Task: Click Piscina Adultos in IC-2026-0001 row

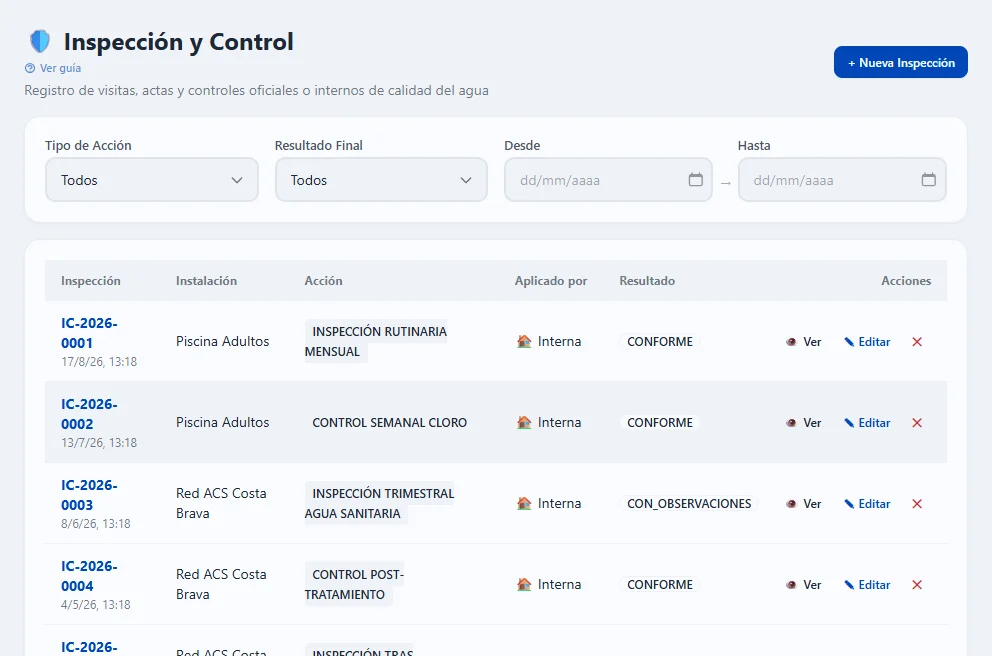Action: pos(223,342)
